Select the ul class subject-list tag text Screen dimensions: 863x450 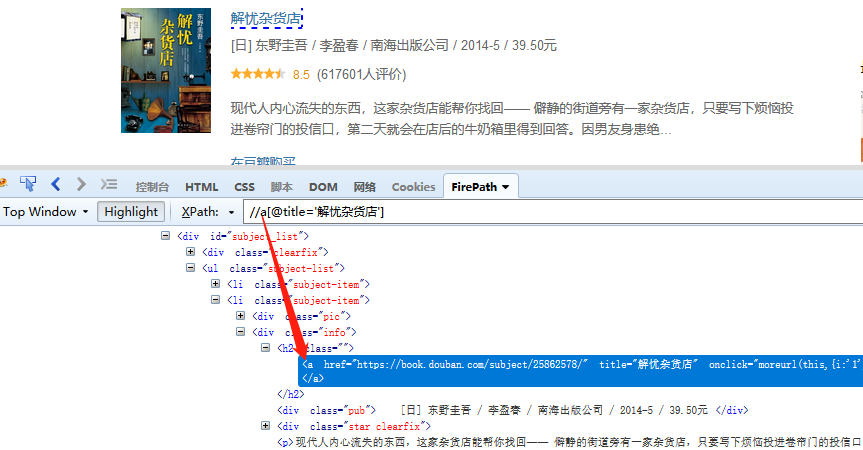point(273,268)
